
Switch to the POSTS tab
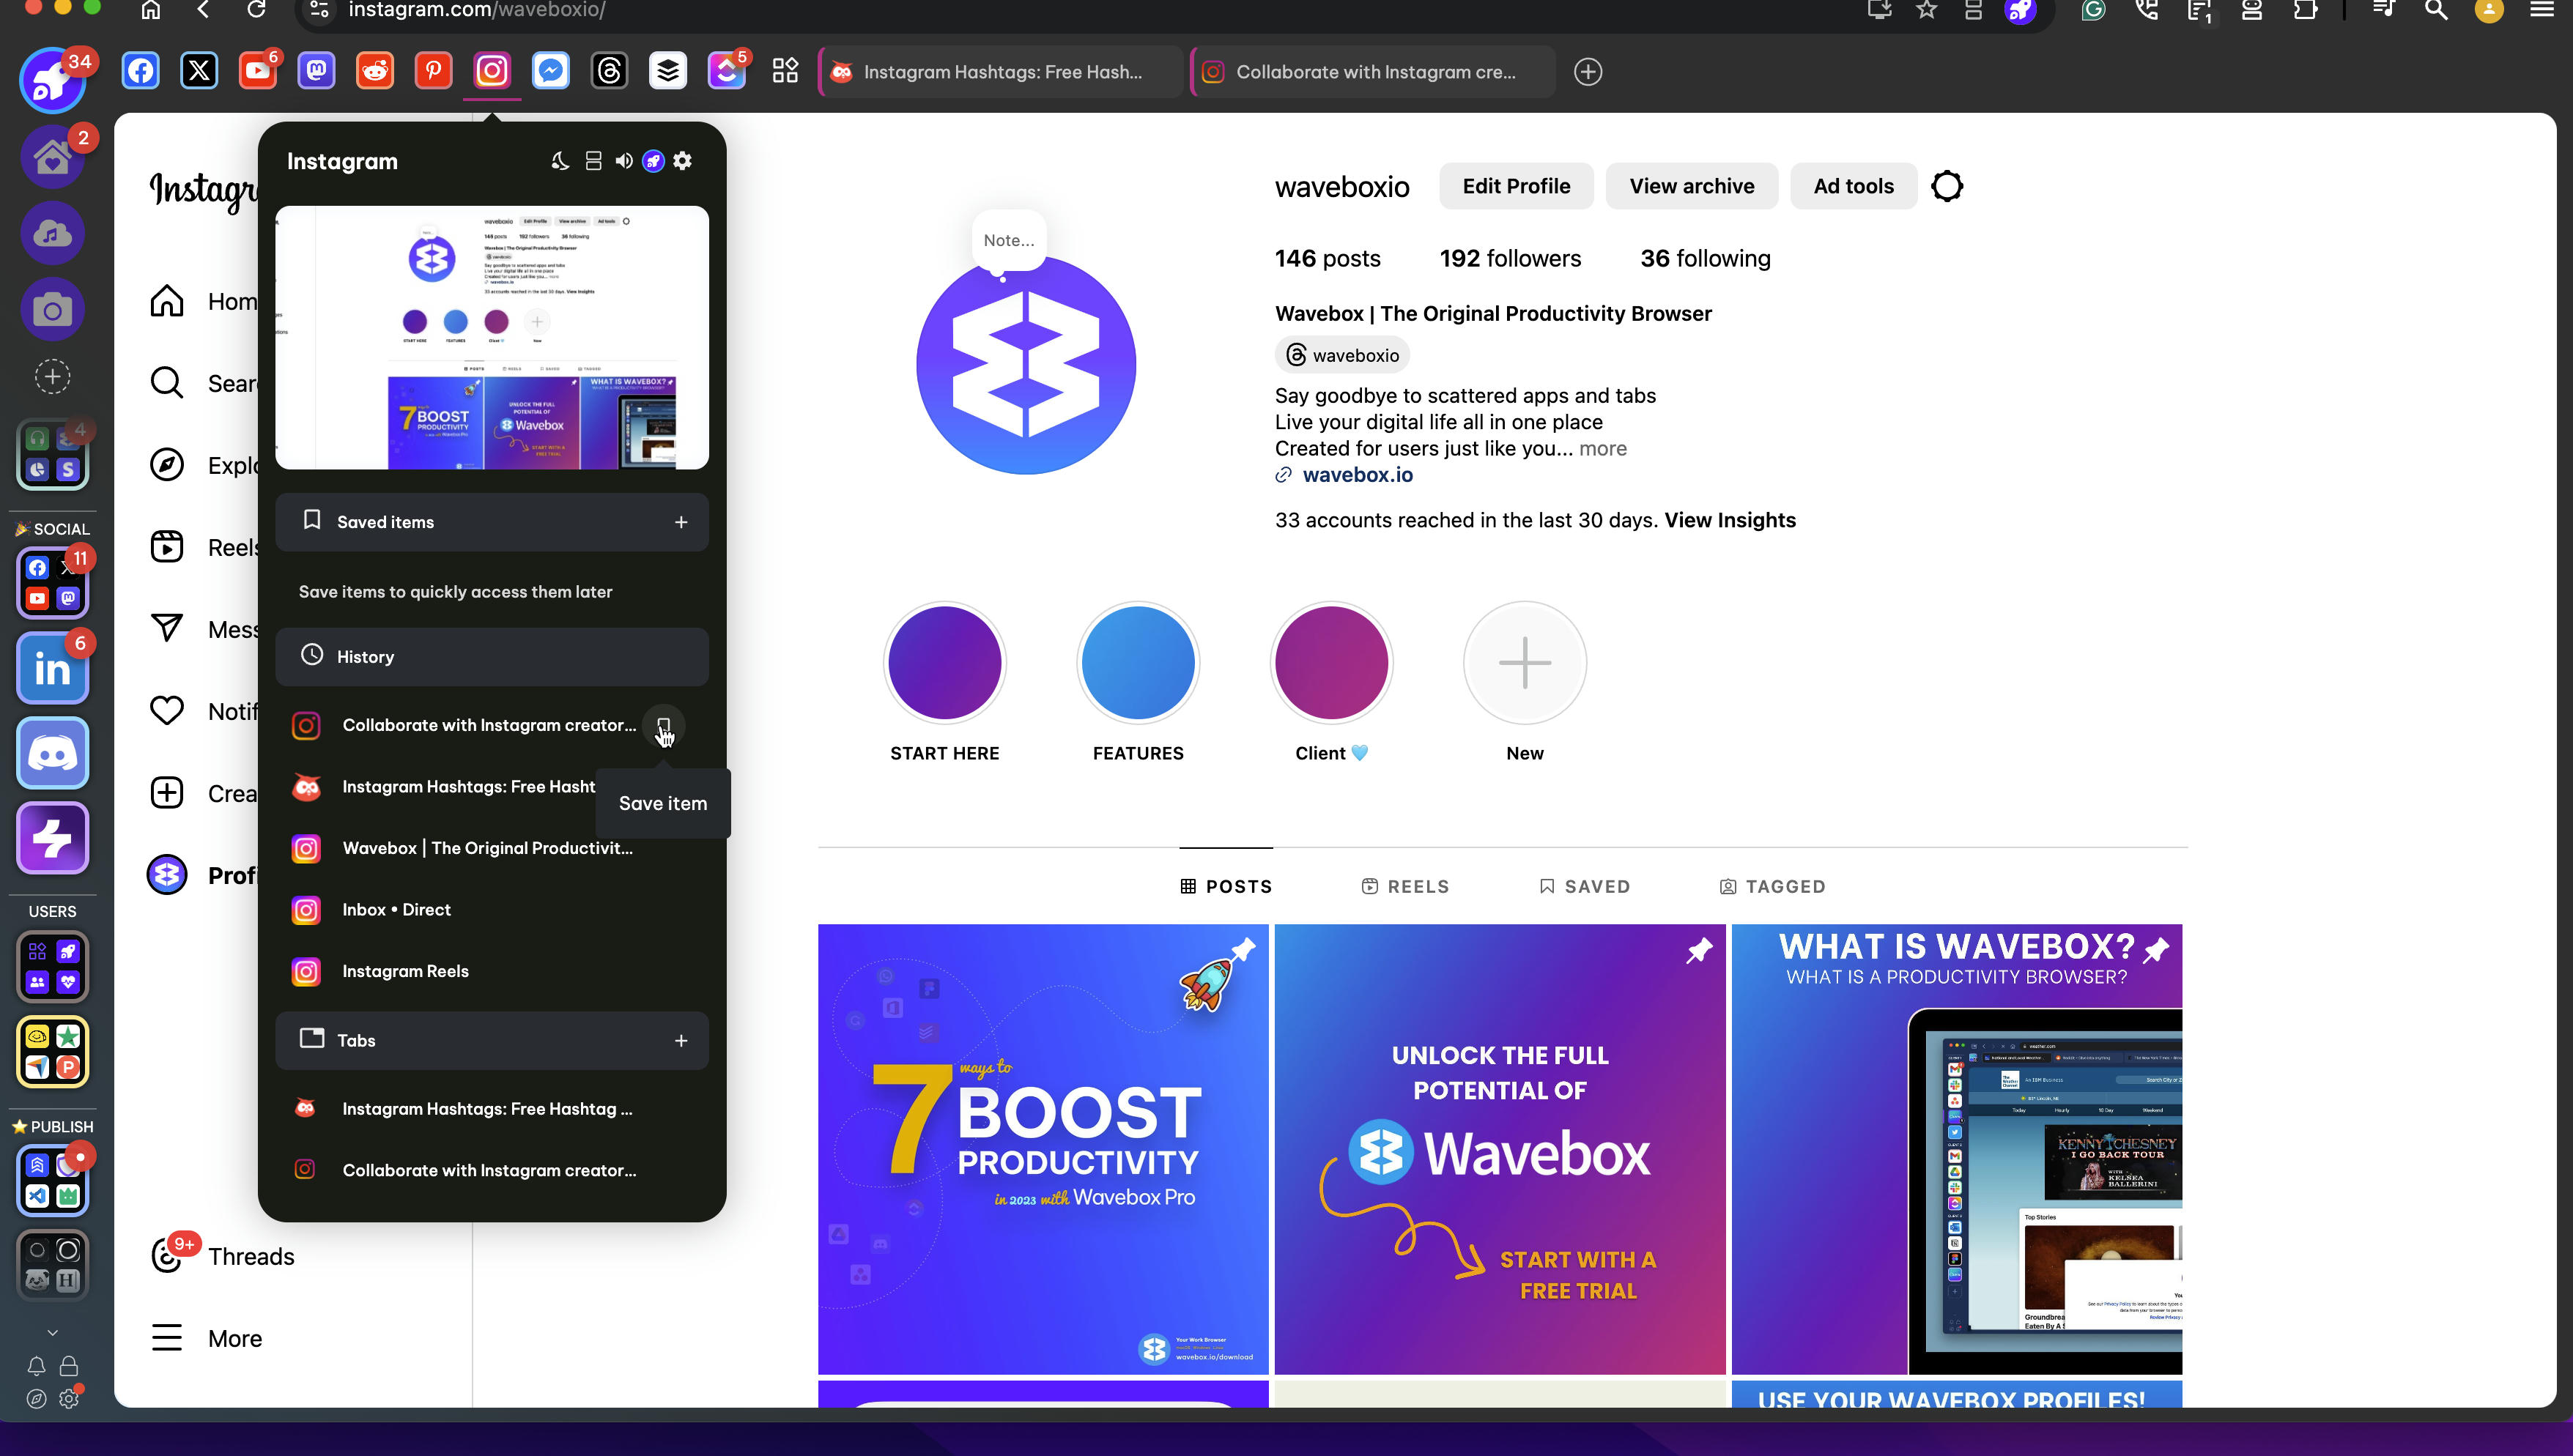point(1226,887)
